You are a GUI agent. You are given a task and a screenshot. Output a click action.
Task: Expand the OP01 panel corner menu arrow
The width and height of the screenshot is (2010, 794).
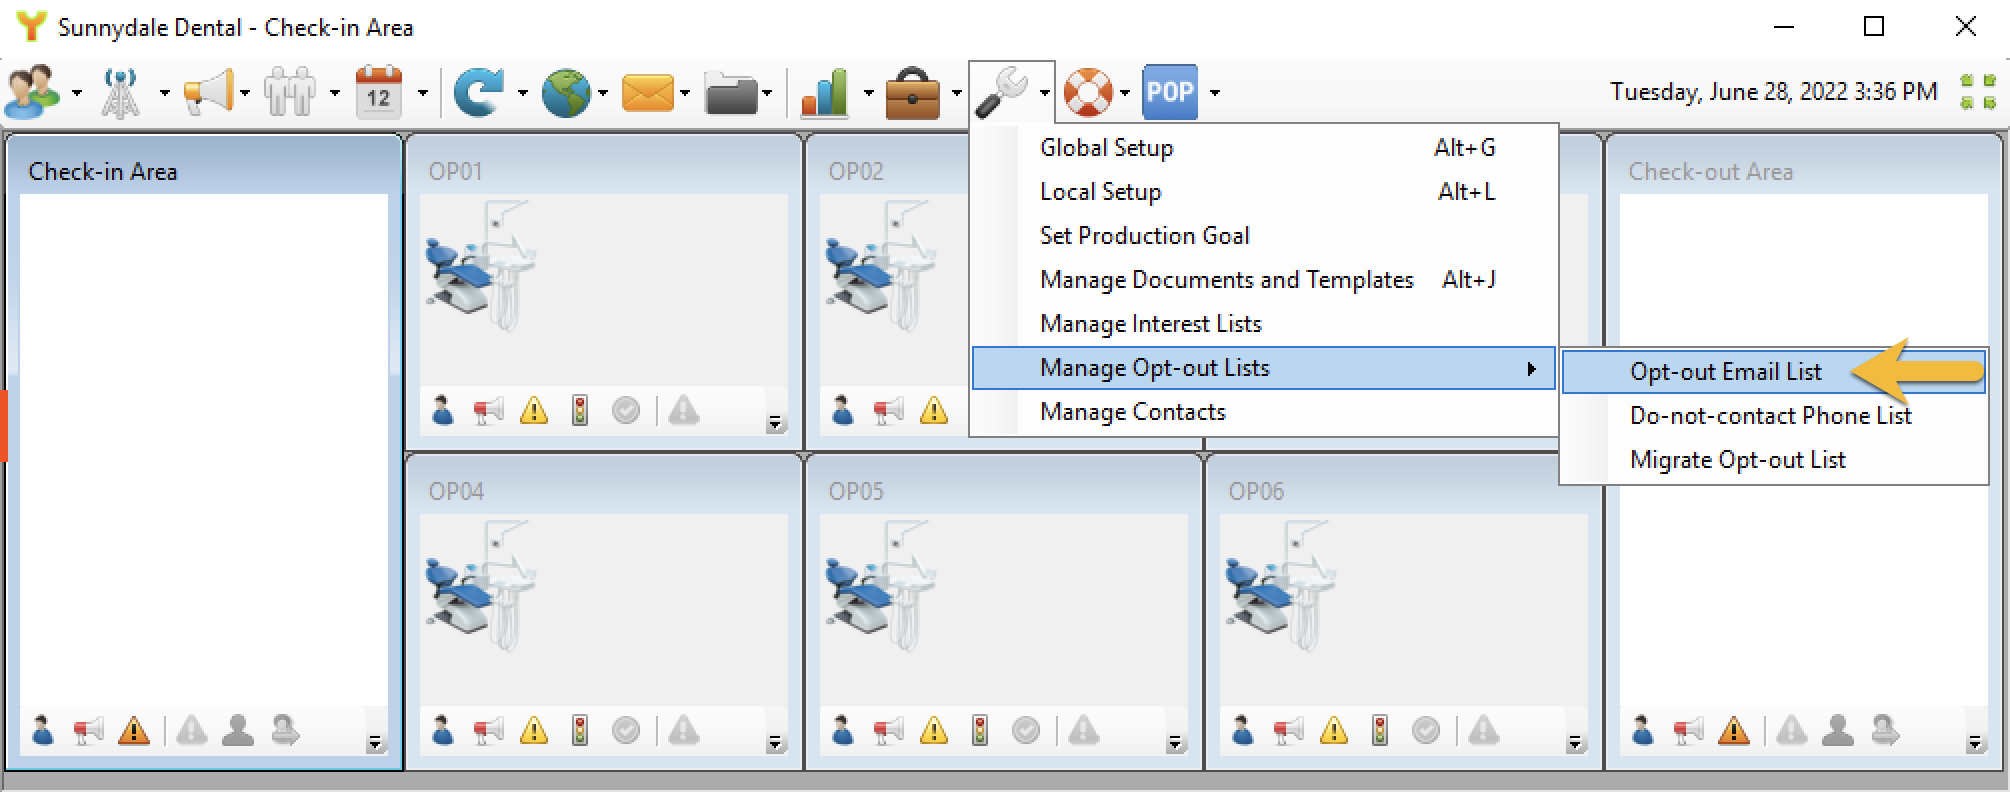pyautogui.click(x=775, y=424)
